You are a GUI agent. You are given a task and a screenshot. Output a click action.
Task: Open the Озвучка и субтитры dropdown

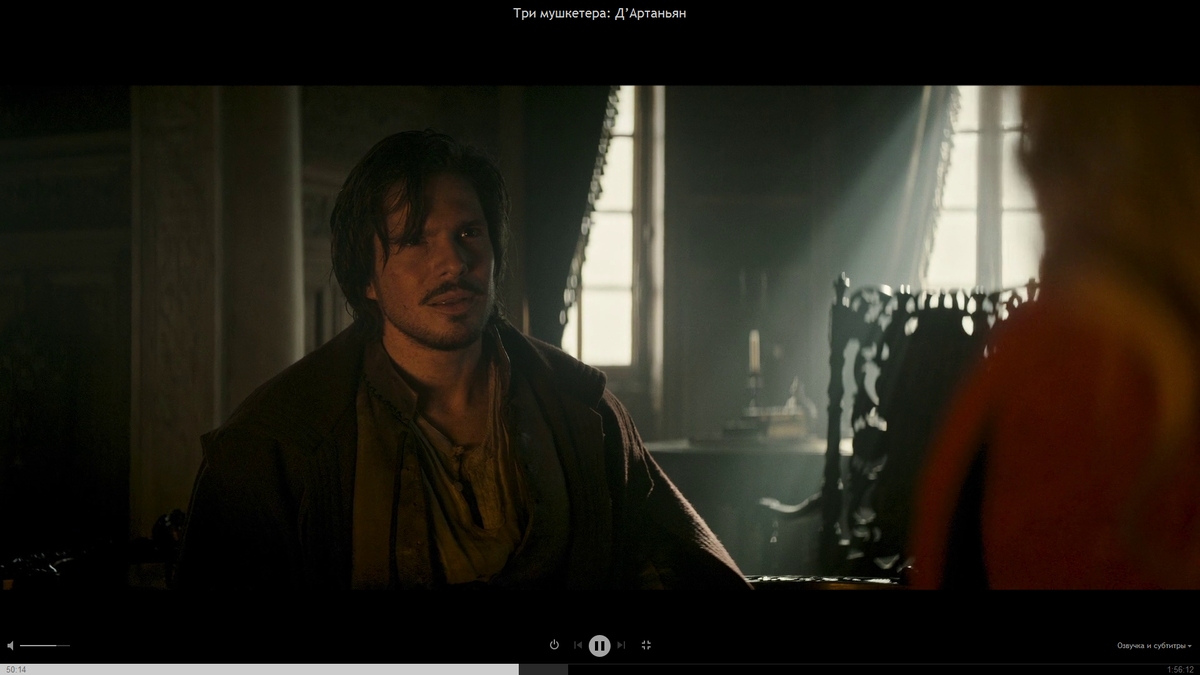coord(1154,646)
